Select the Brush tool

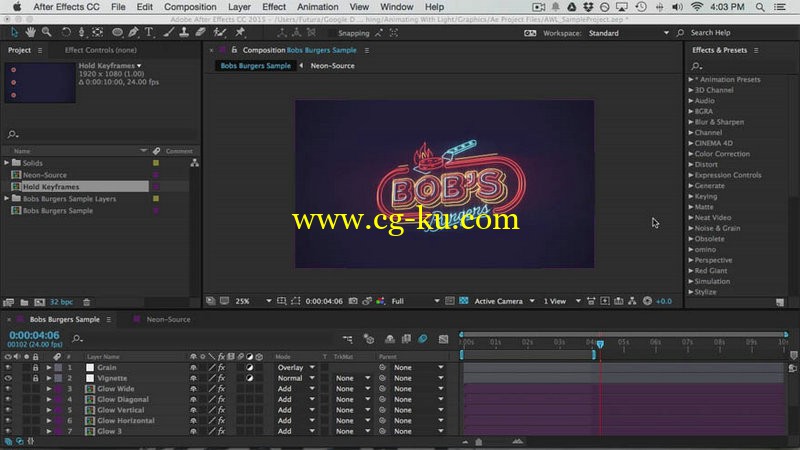(168, 33)
